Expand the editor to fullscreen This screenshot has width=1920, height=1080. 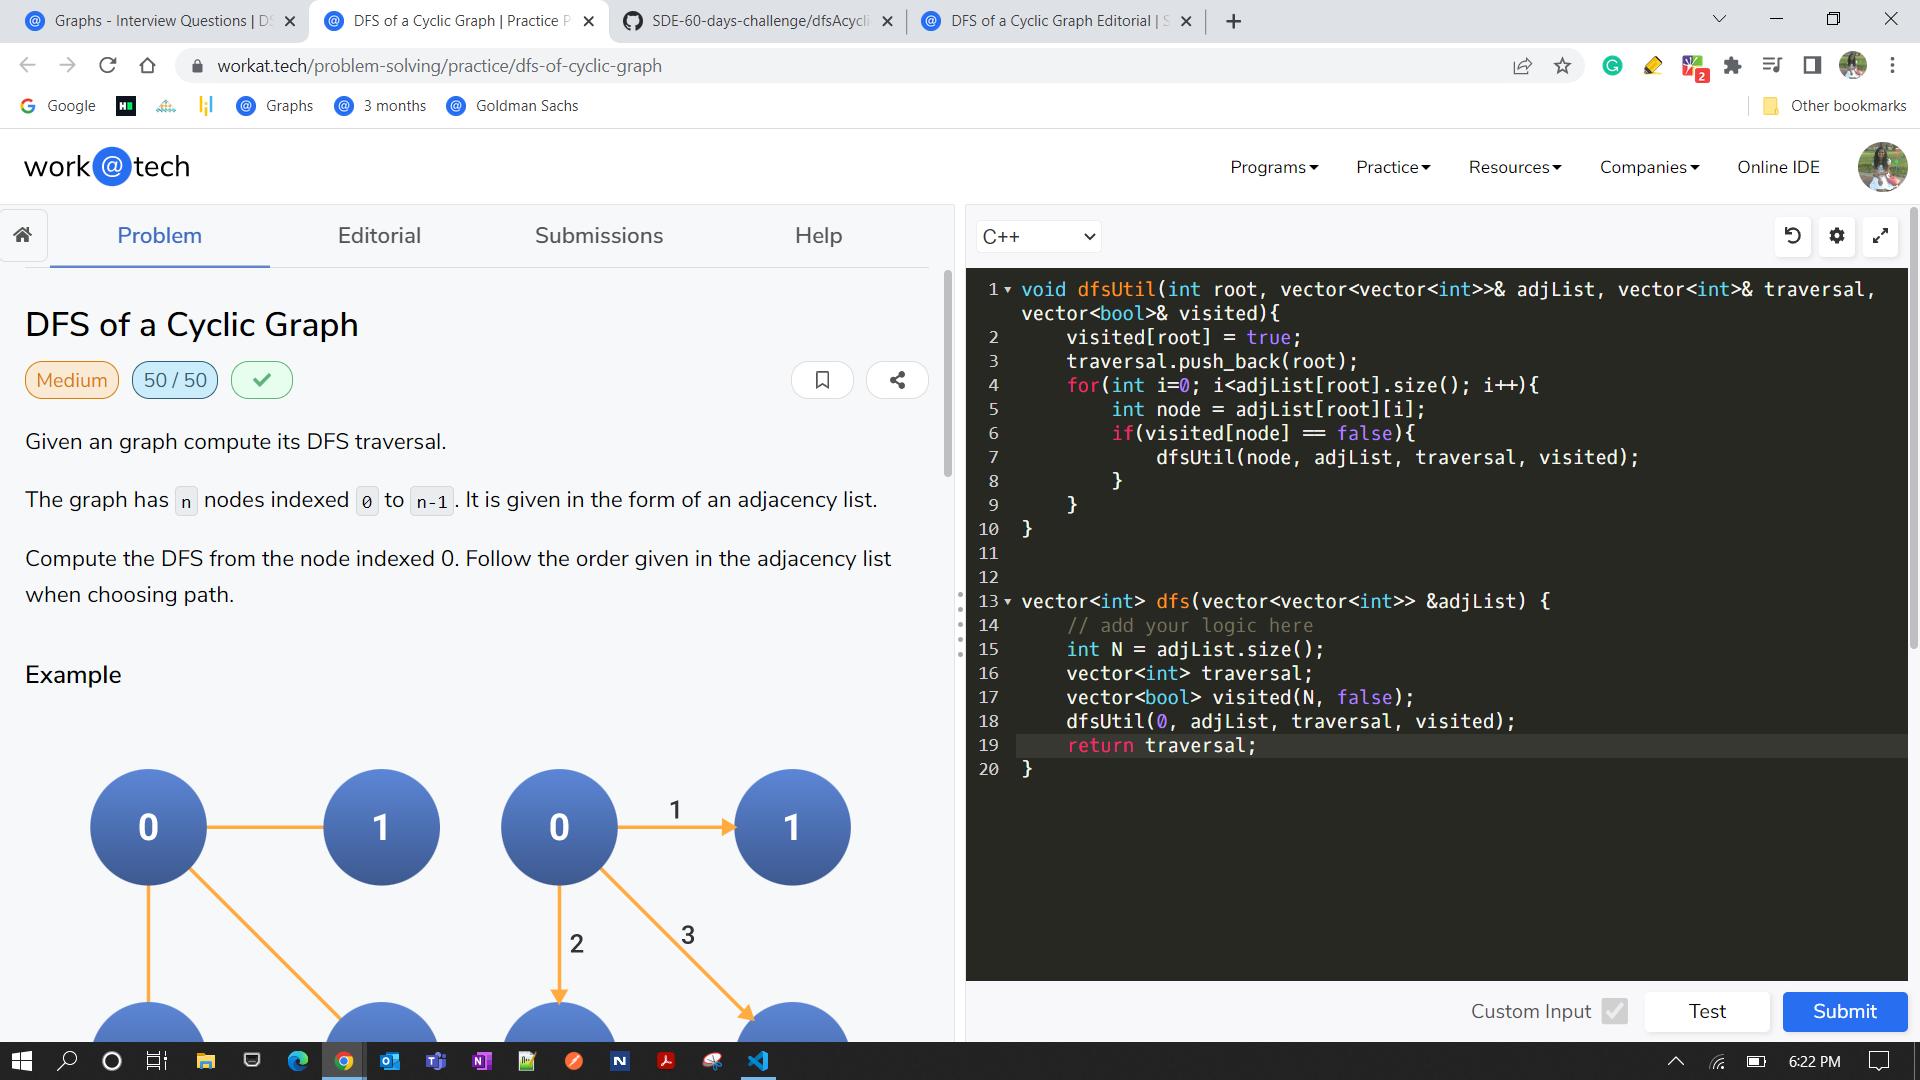[x=1880, y=236]
